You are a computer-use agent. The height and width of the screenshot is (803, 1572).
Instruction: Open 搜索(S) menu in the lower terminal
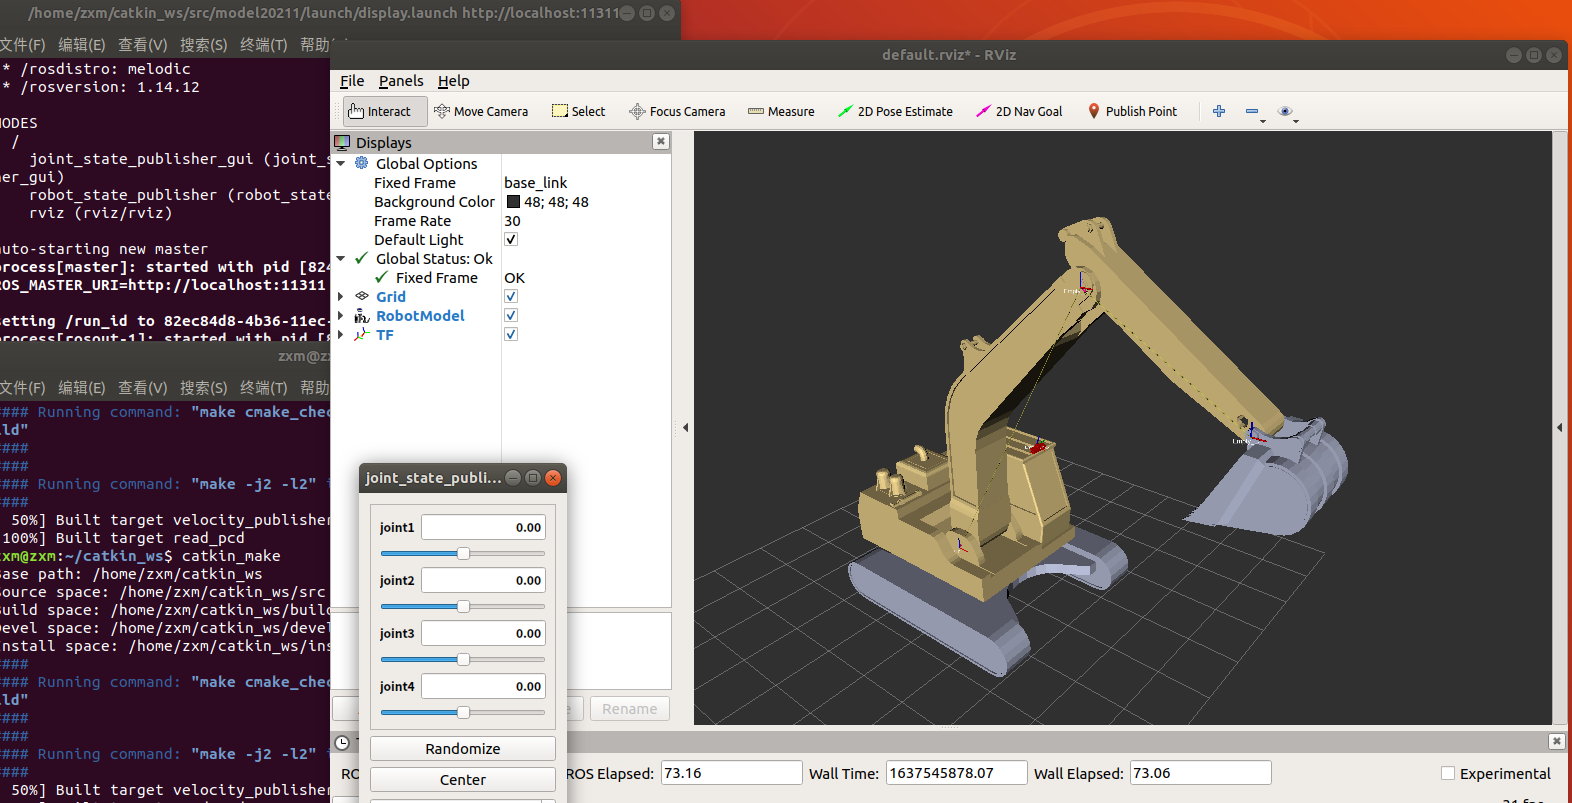pos(203,387)
